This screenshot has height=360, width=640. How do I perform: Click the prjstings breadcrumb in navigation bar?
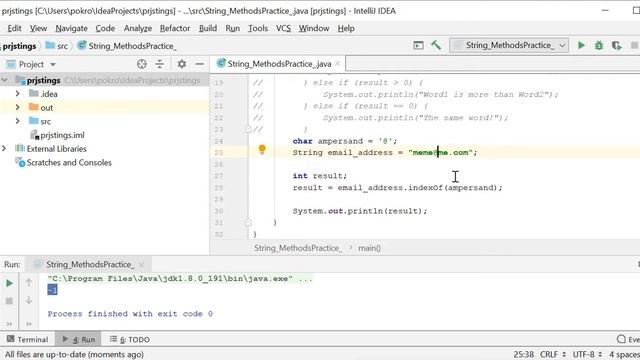[19, 46]
